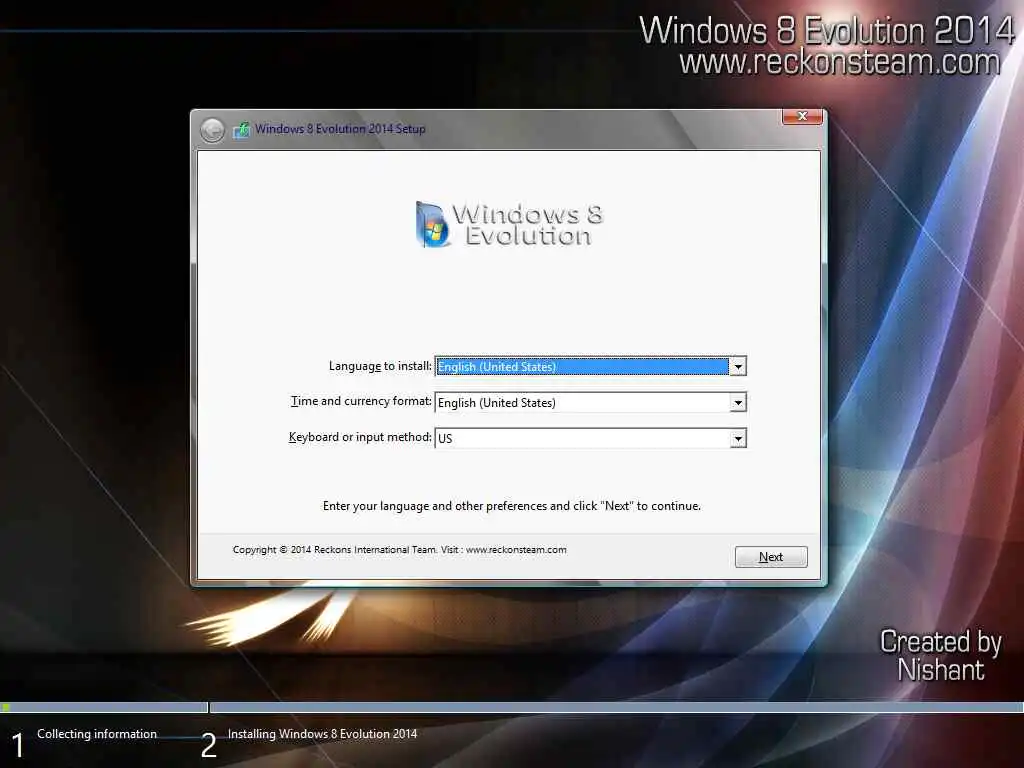
Task: Click the installation progress bar at the bottom
Action: [512, 707]
